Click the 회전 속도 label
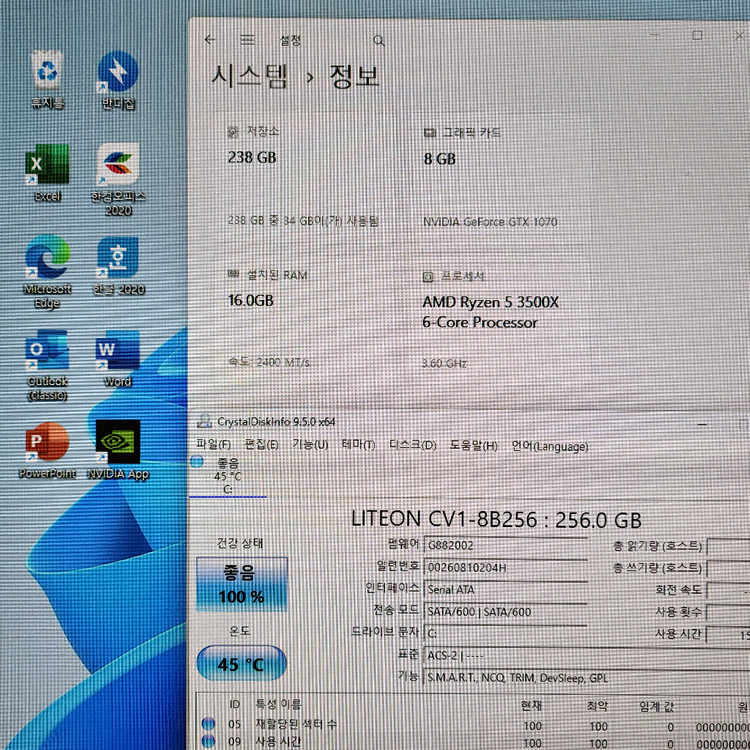This screenshot has width=750, height=750. click(678, 590)
